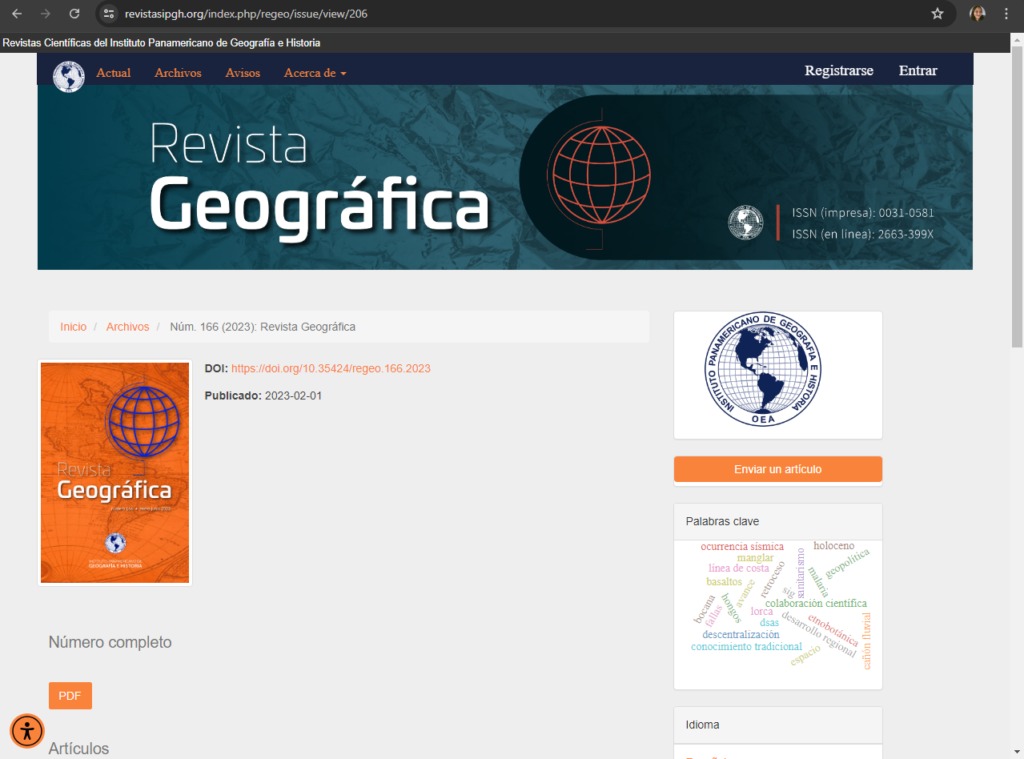Click the 'Idioma' panel heading
This screenshot has height=759, width=1024.
coord(702,724)
